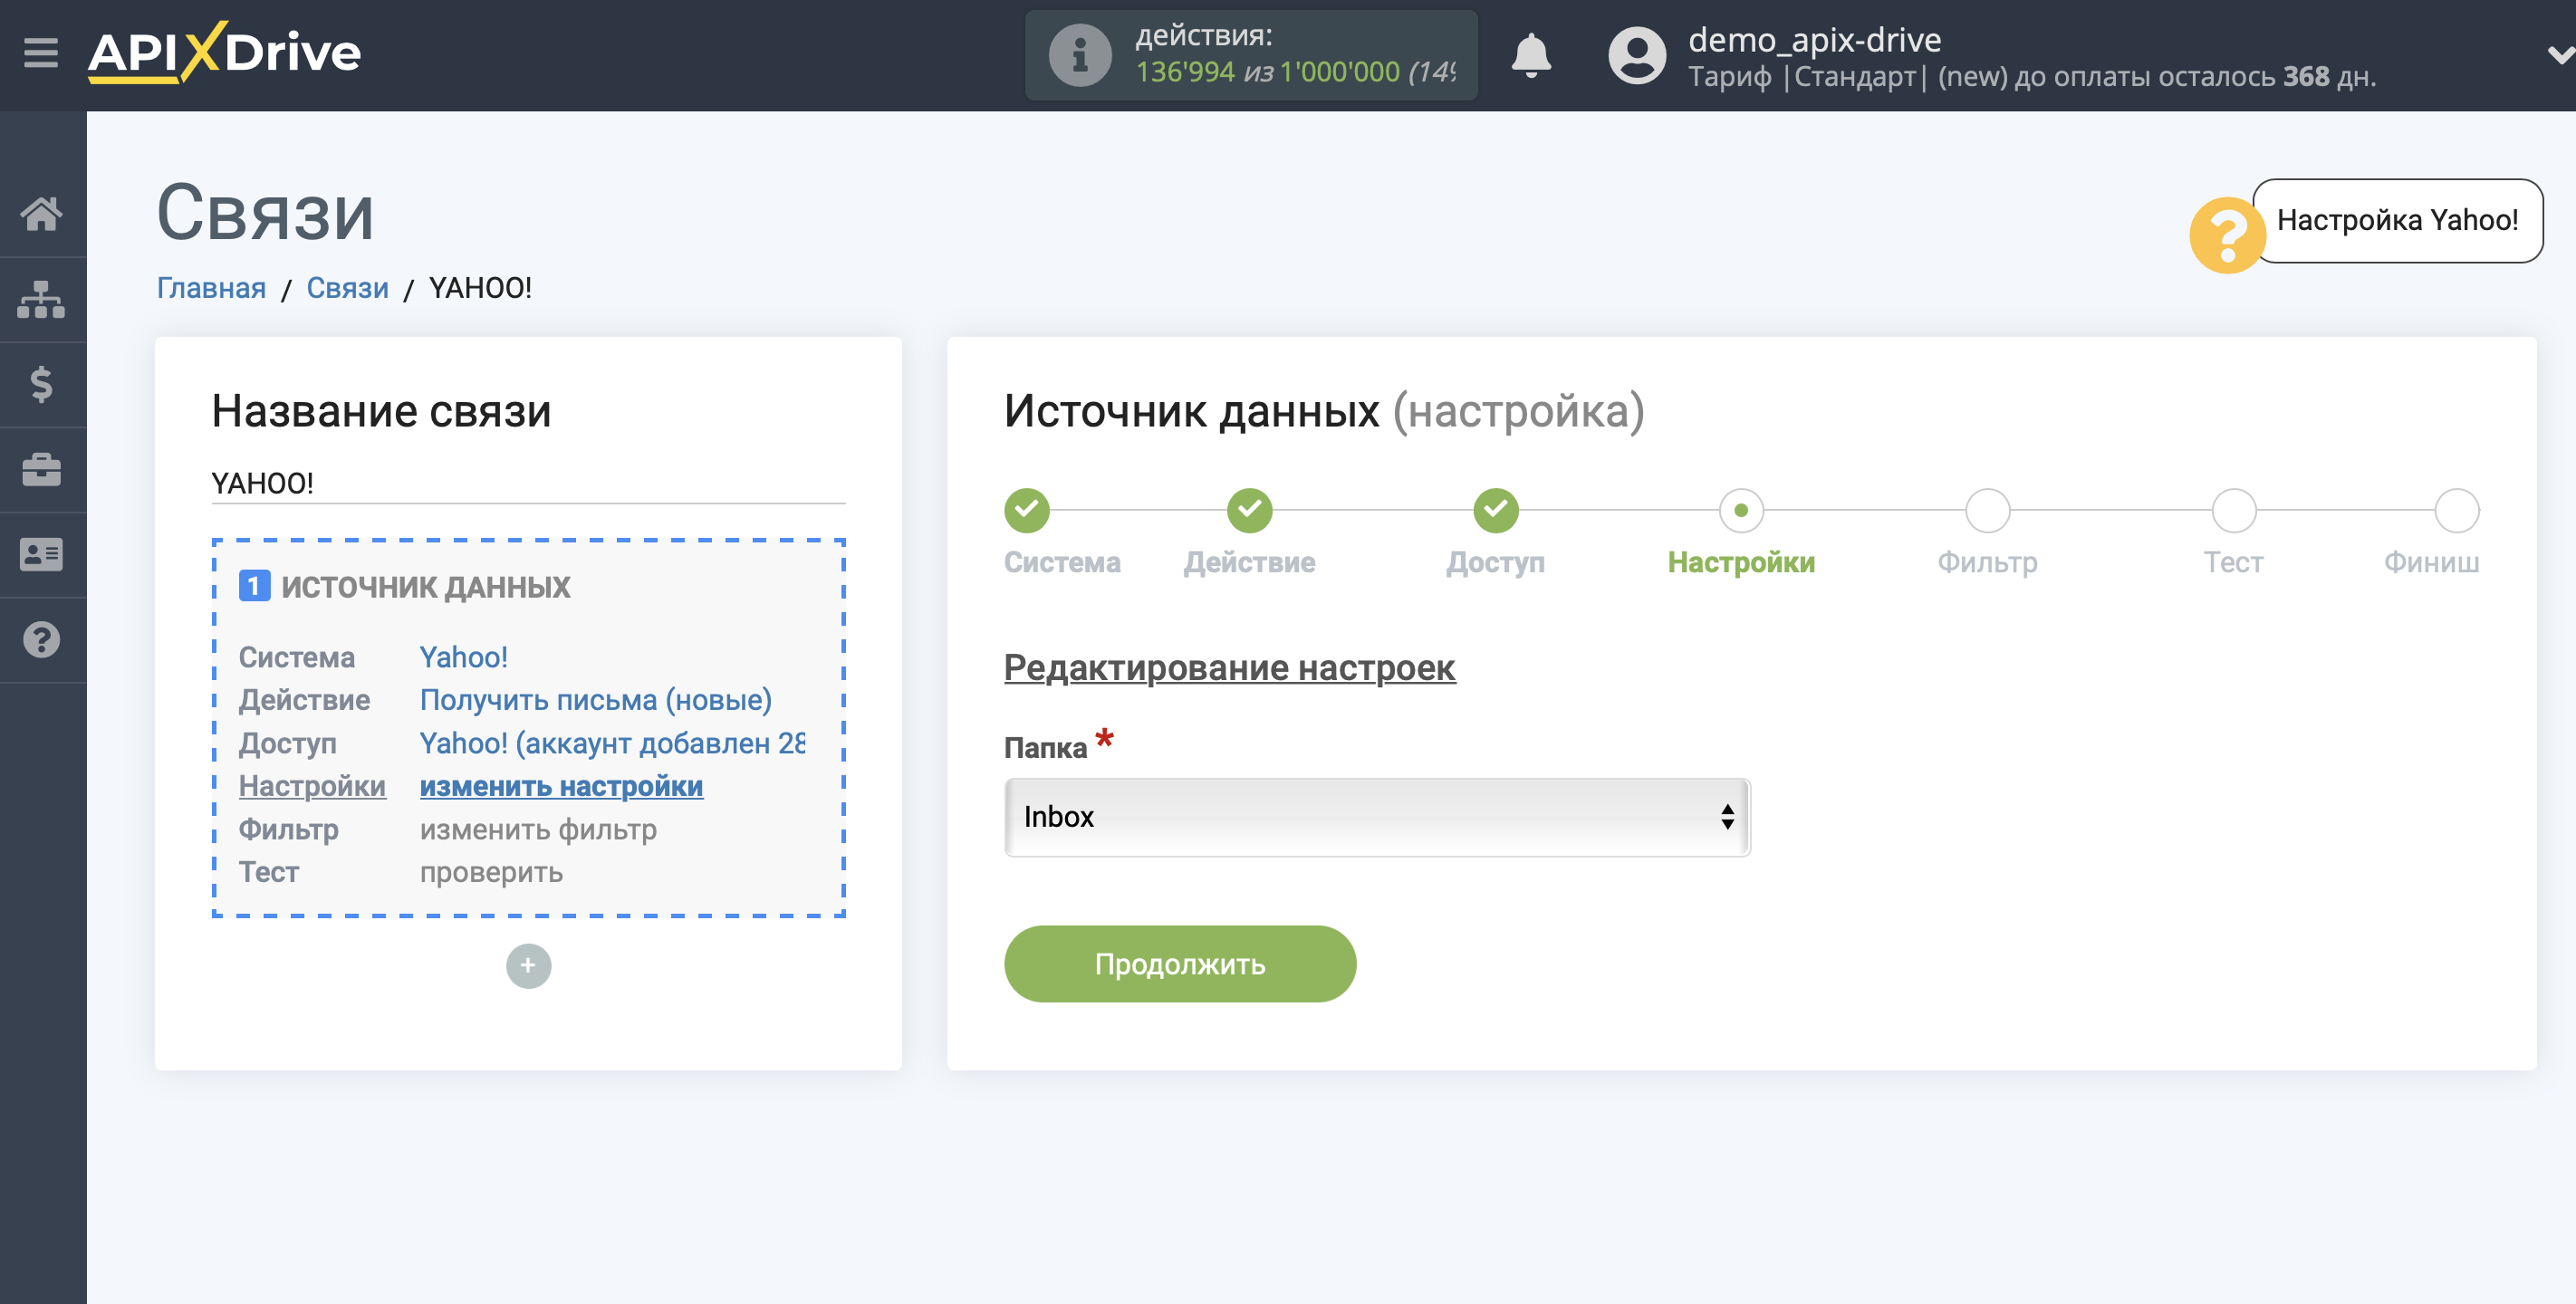
Task: Click the actions counter 136'994
Action: pos(1184,72)
